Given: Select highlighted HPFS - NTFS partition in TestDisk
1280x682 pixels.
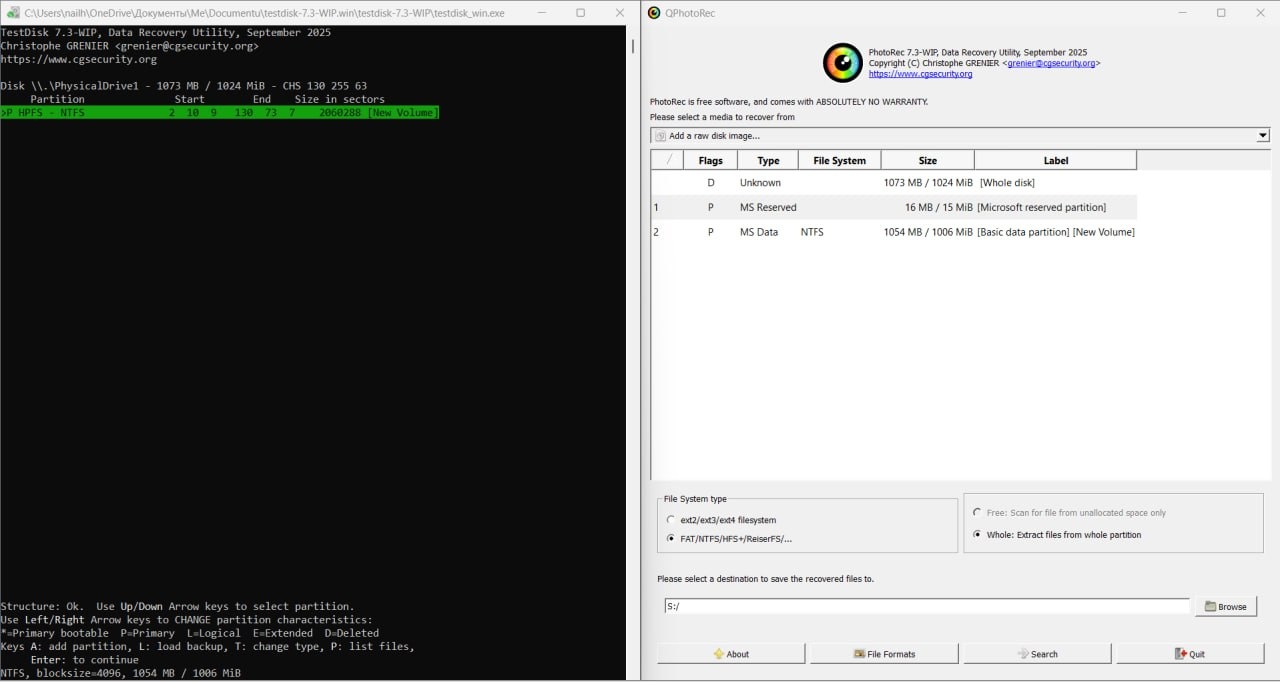Looking at the screenshot, I should (x=220, y=113).
